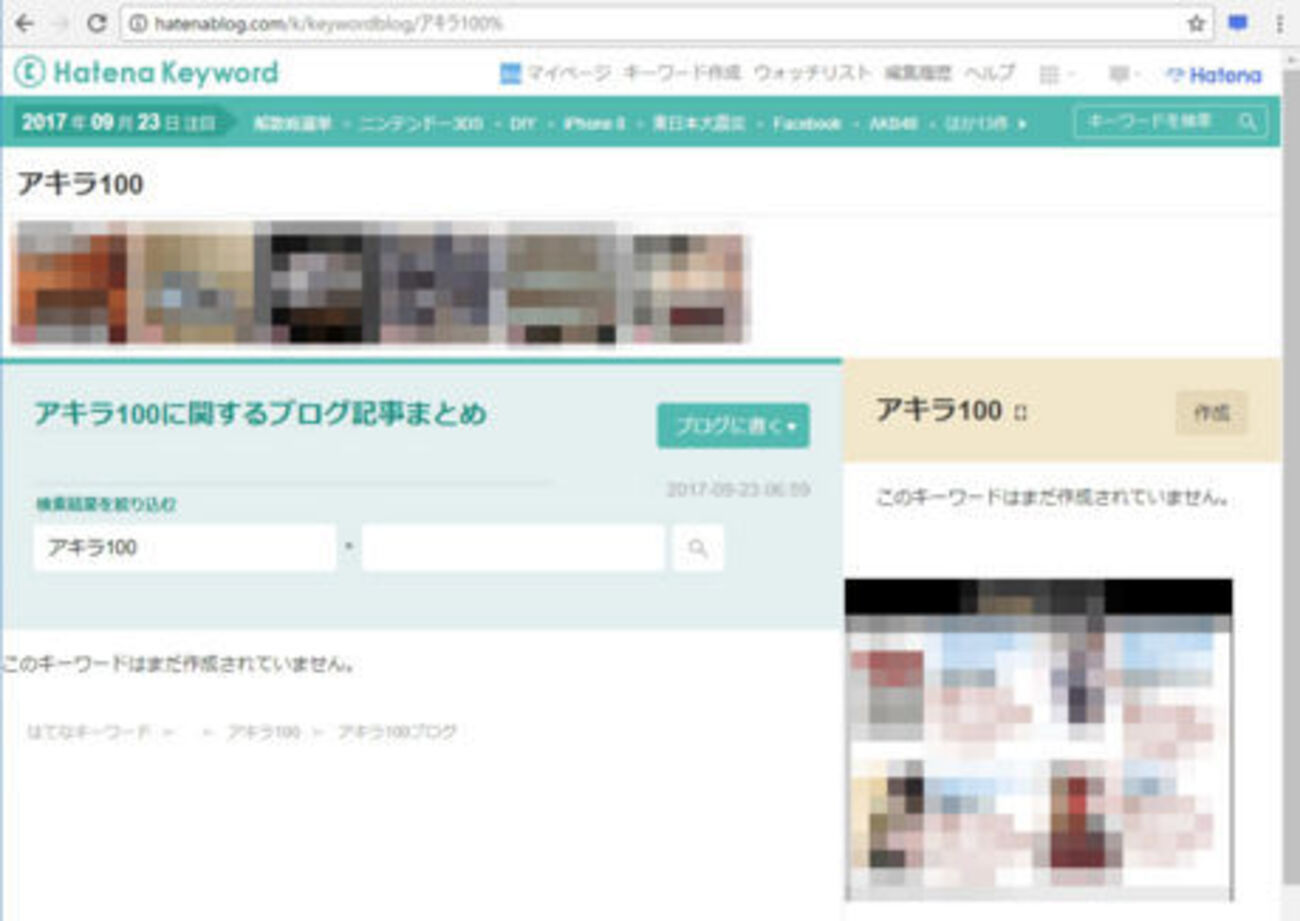Viewport: 1300px width, 921px height.
Task: Click the search icon in the keyword search box
Action: pyautogui.click(x=1247, y=122)
